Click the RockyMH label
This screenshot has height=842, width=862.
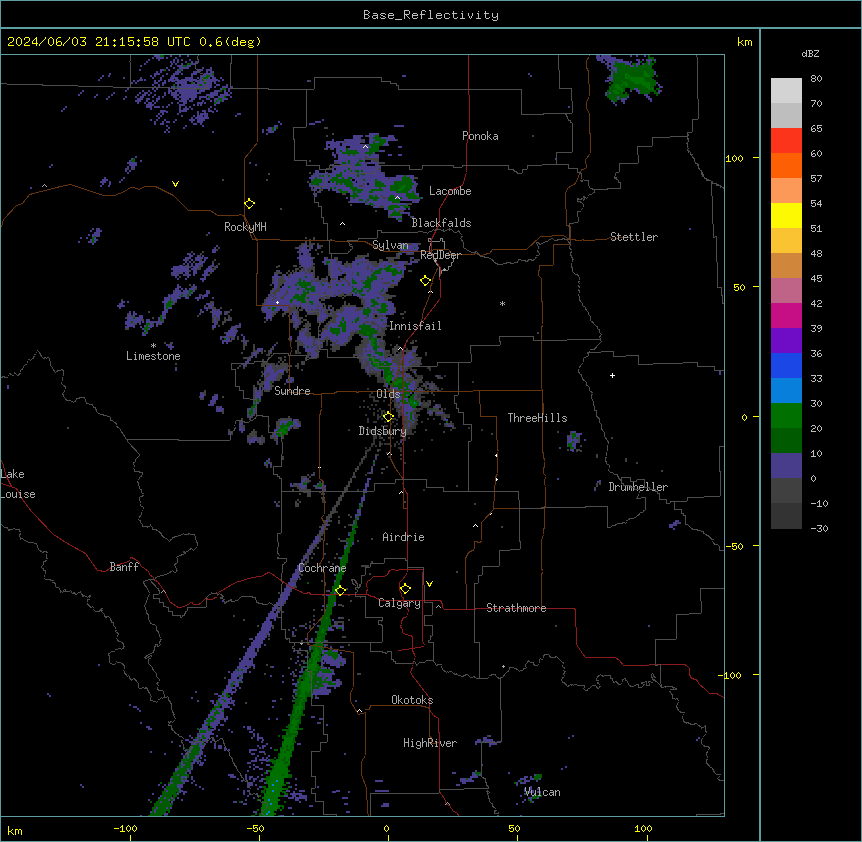(245, 226)
